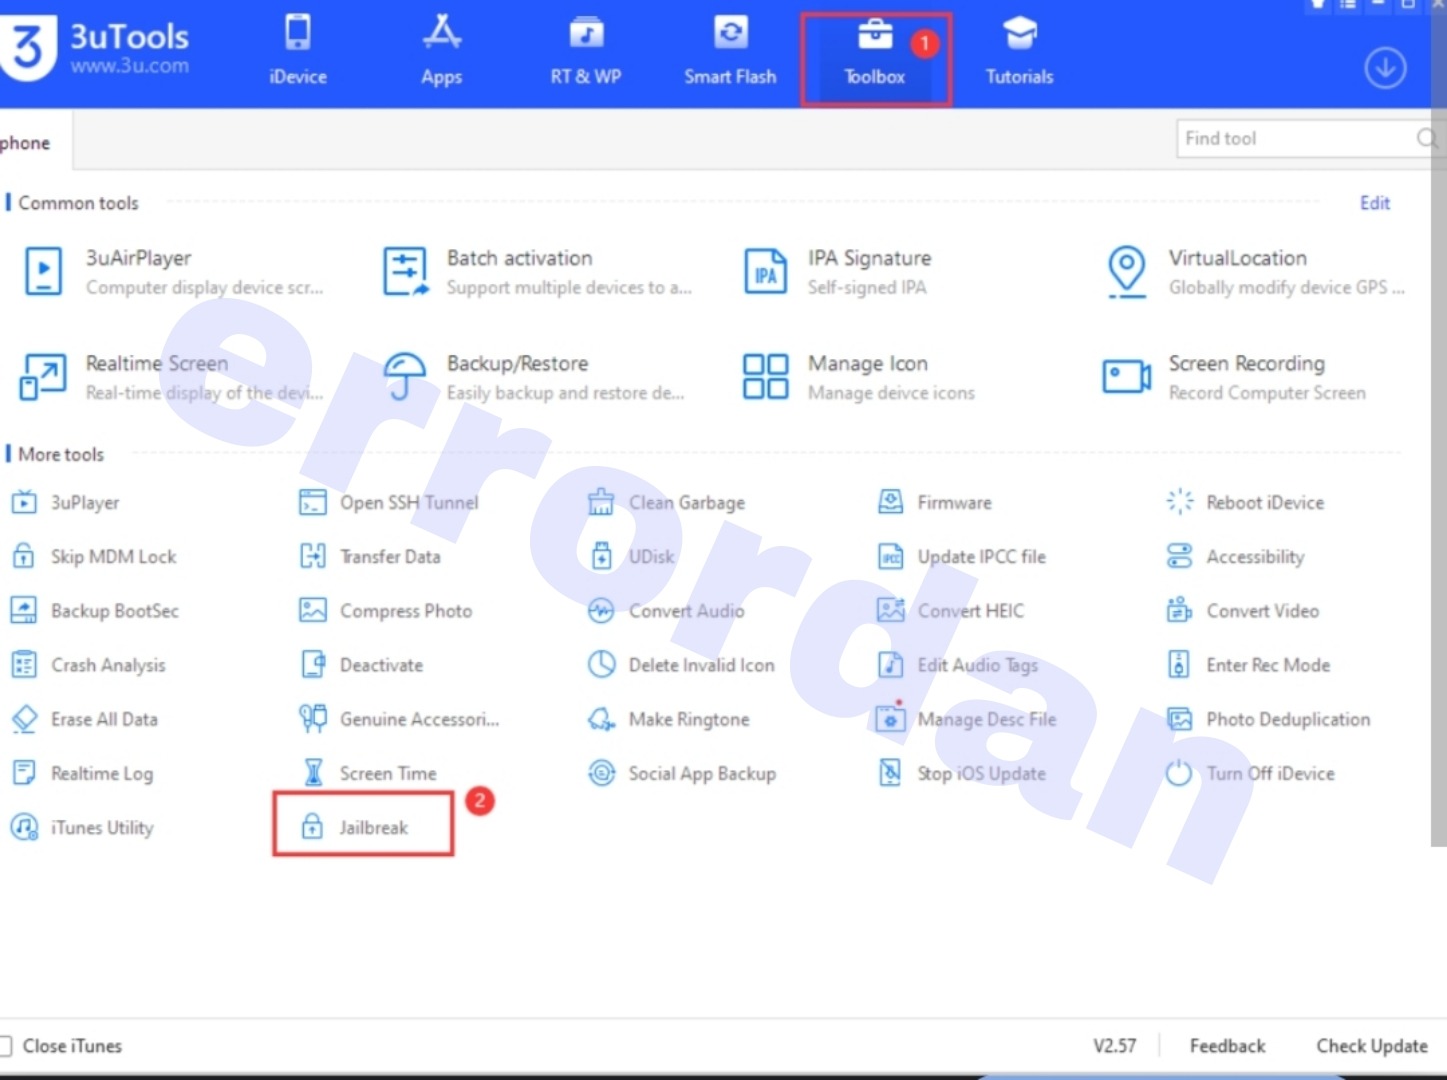Click the Clean Garbage icon
Image resolution: width=1447 pixels, height=1080 pixels.
point(601,502)
